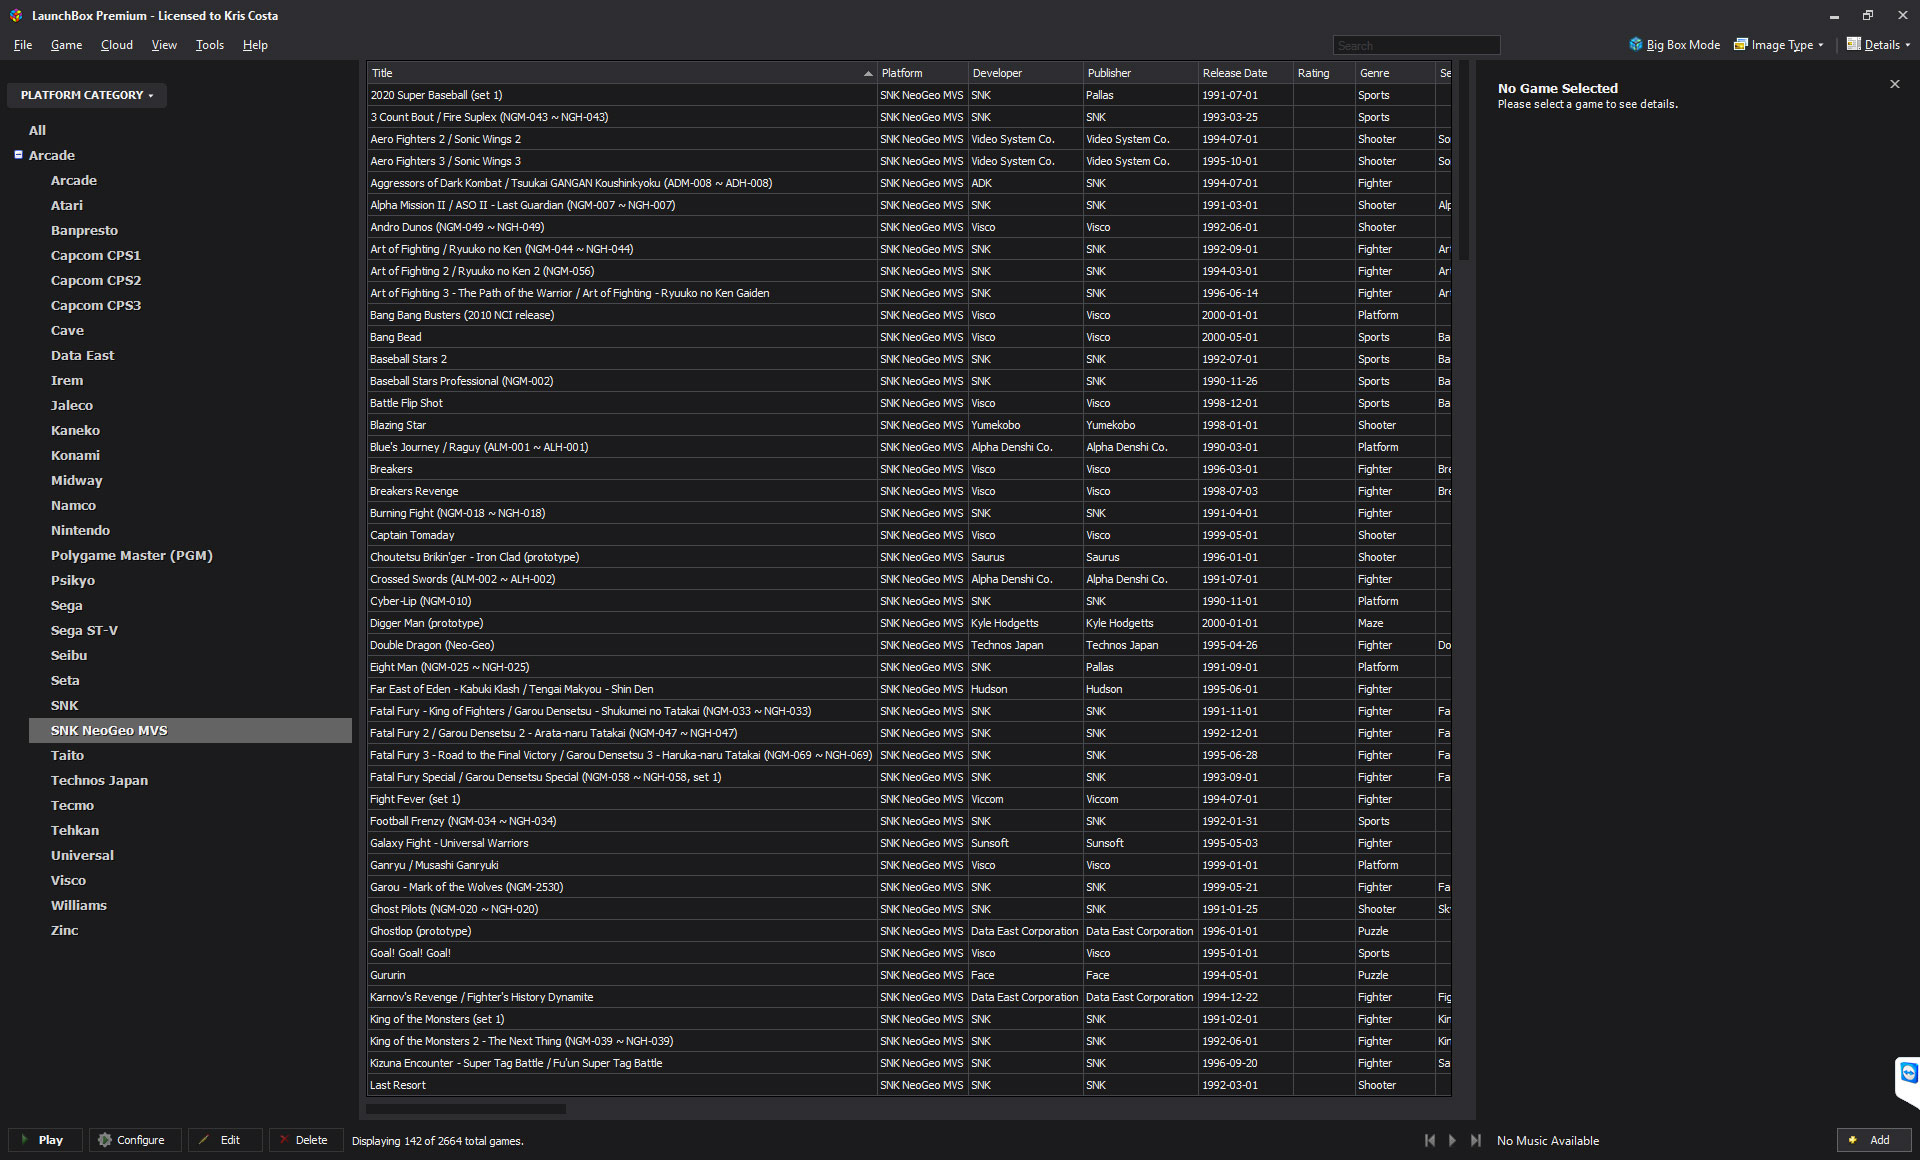The height and width of the screenshot is (1160, 1920).
Task: Click the TeamViewer side tab icon
Action: (1908, 1074)
